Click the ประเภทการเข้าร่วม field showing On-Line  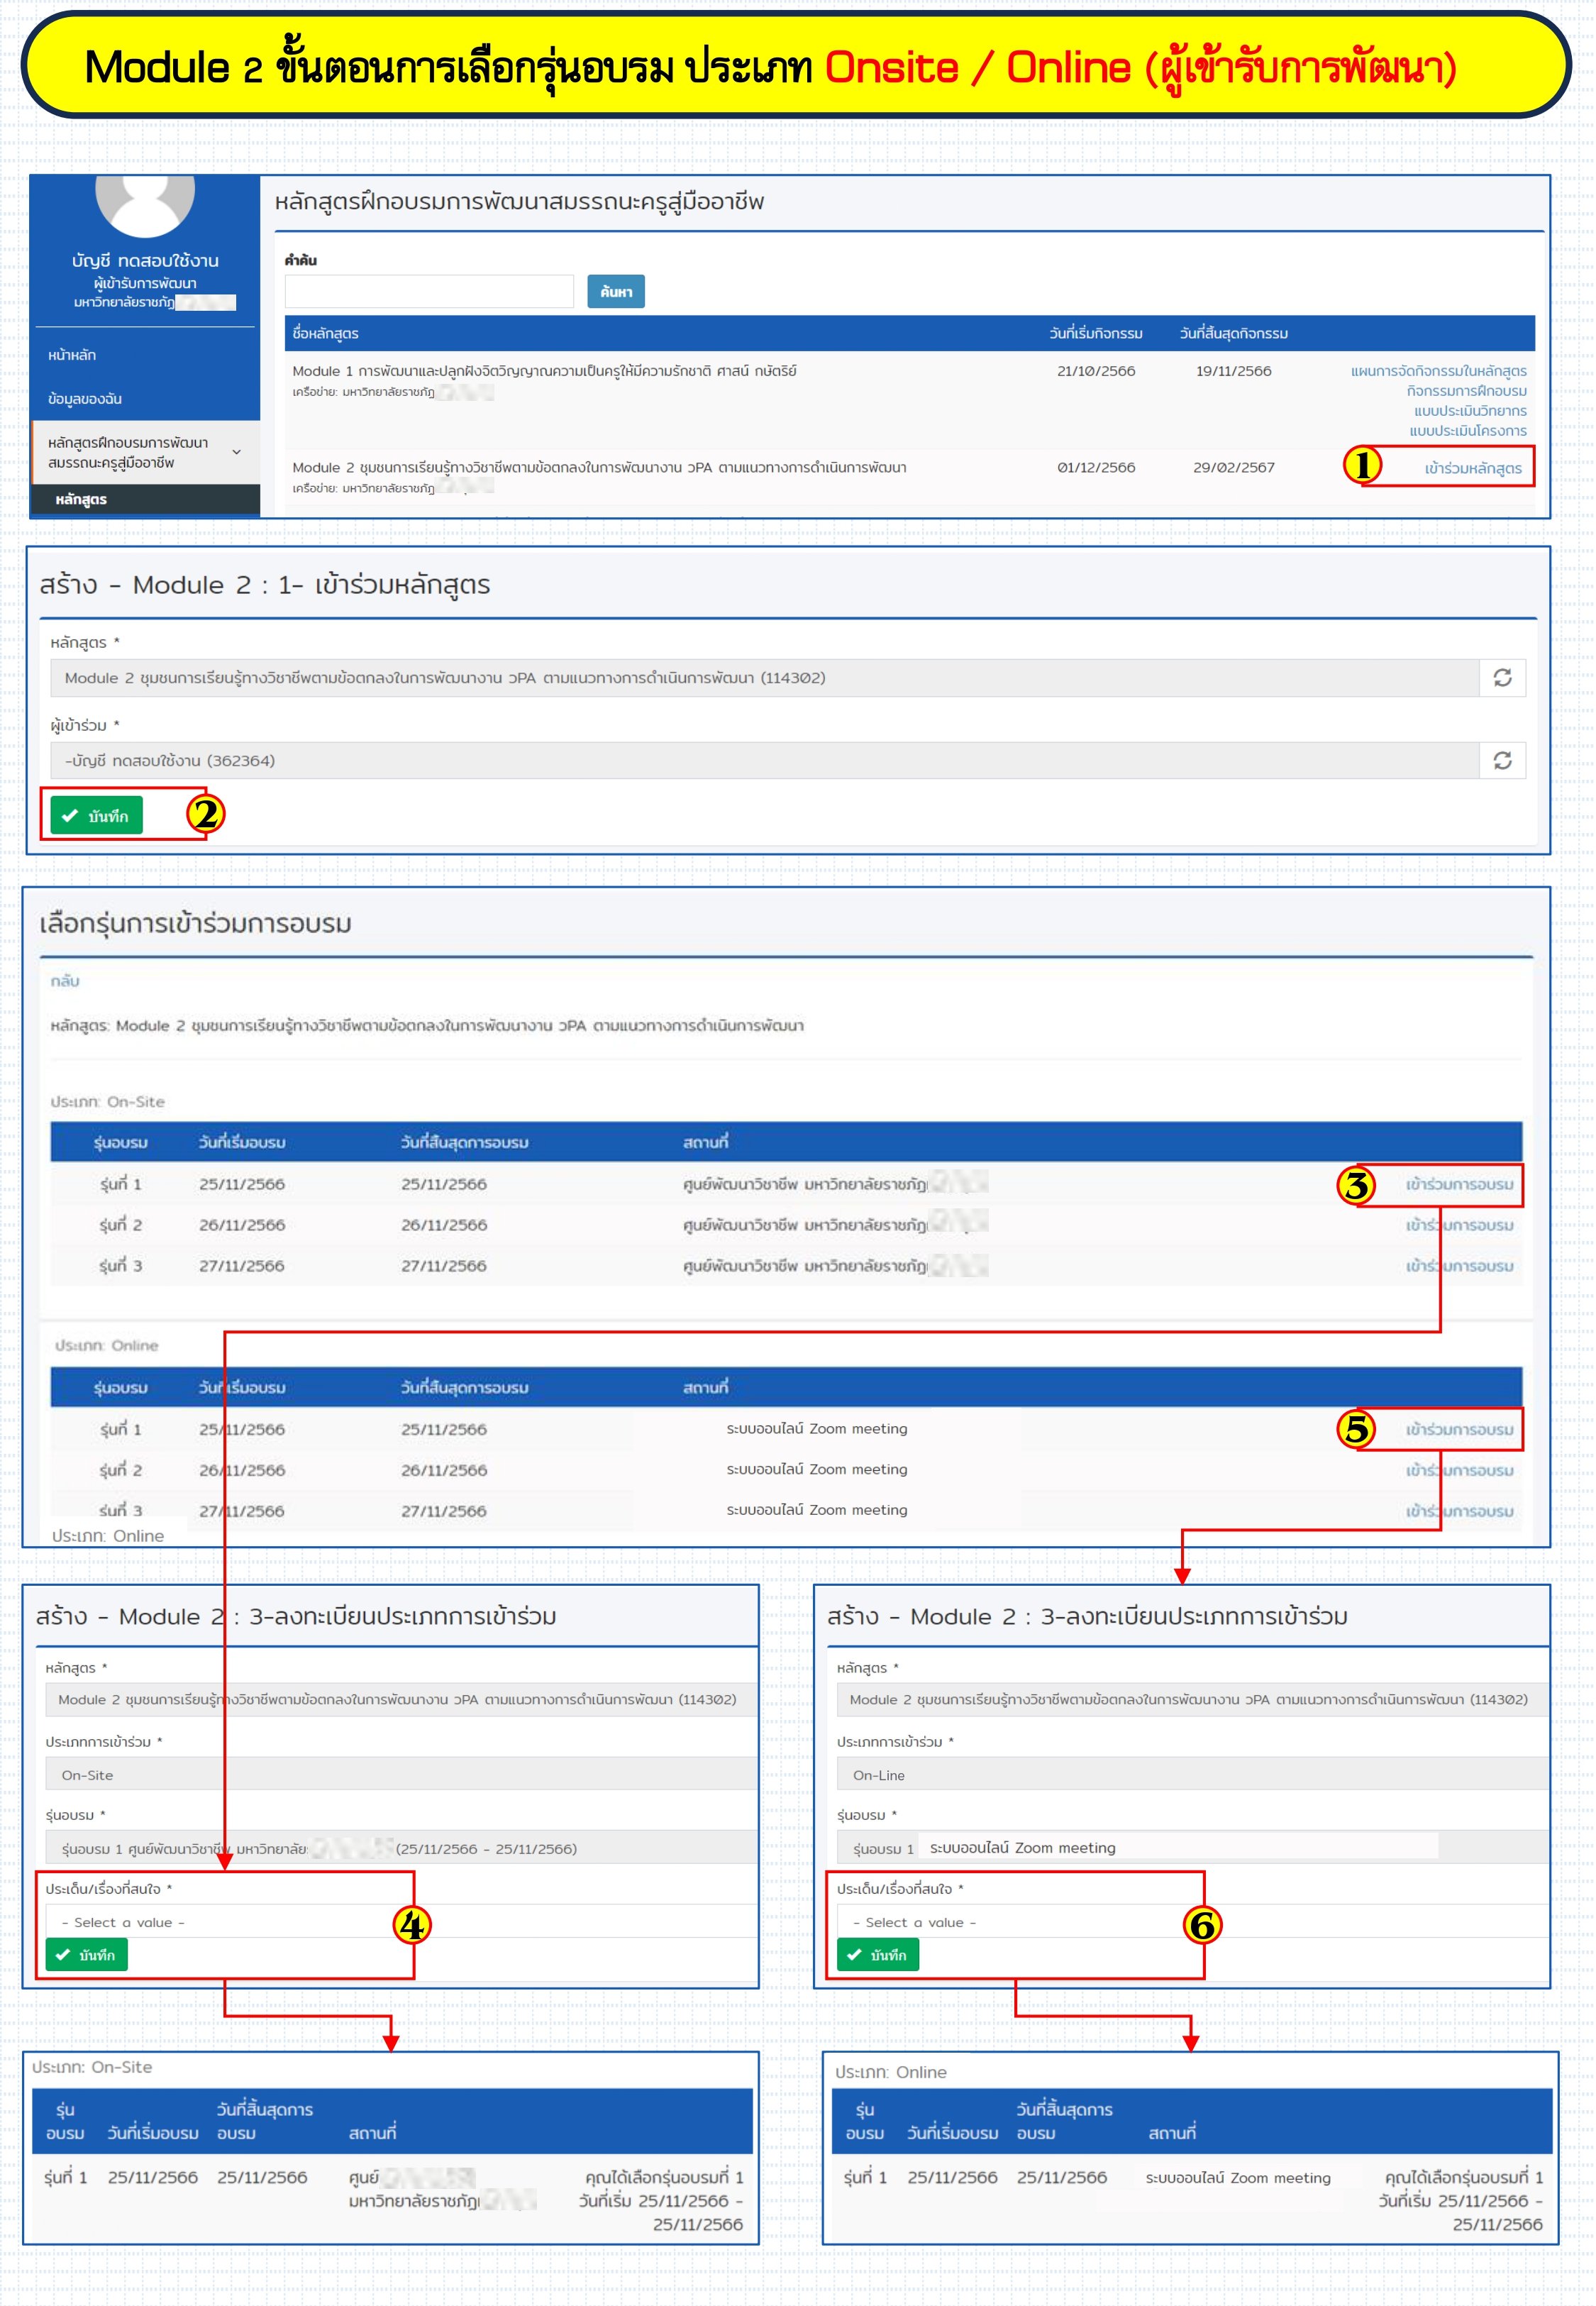point(1192,1775)
